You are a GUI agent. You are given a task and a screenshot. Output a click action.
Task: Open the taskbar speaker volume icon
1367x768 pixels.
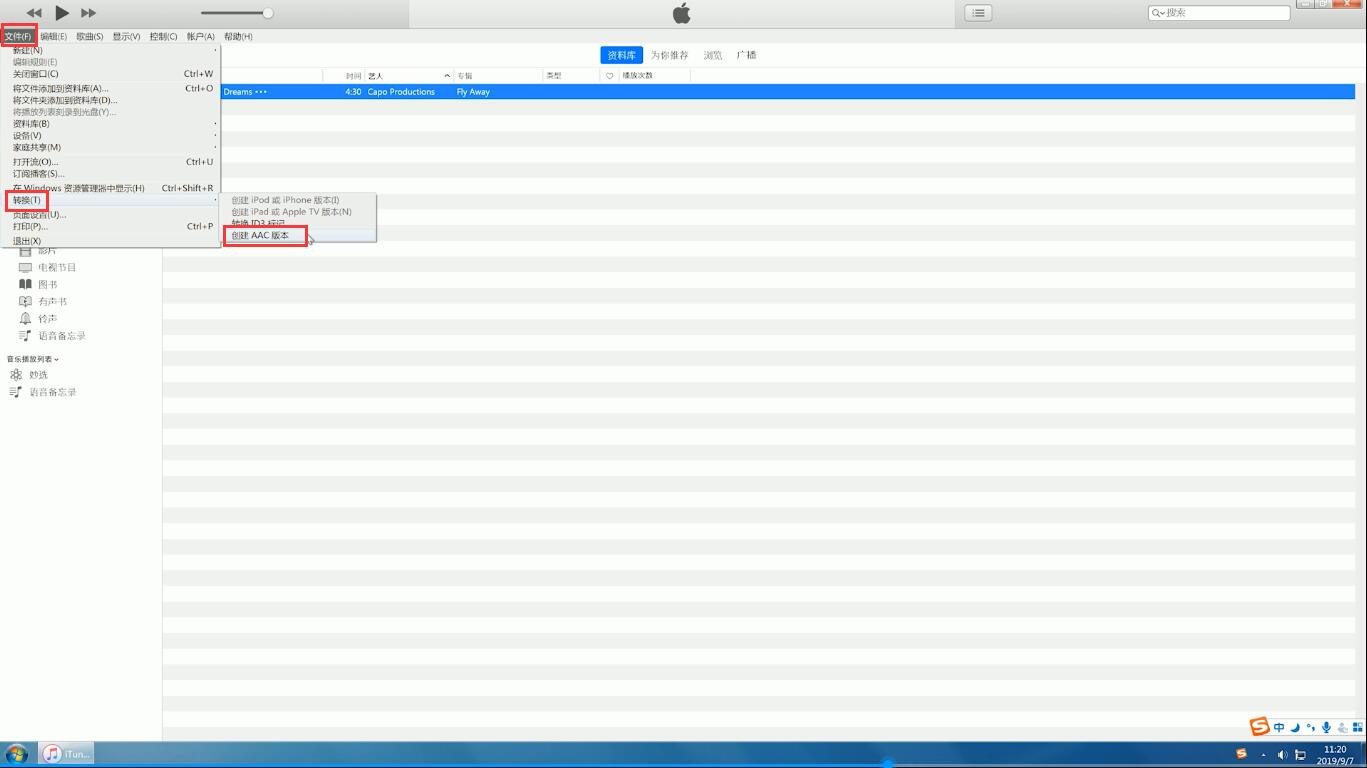1283,755
